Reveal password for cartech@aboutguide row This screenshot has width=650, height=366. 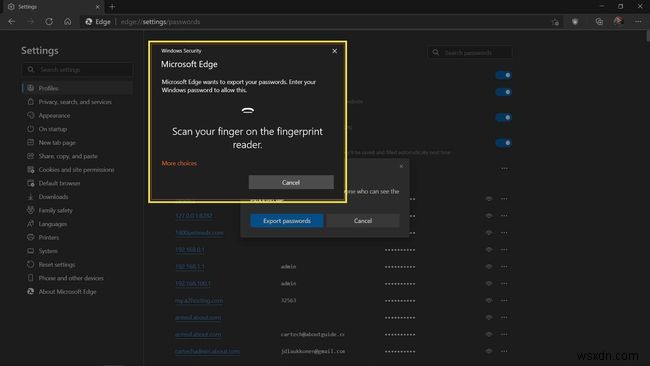coord(489,334)
